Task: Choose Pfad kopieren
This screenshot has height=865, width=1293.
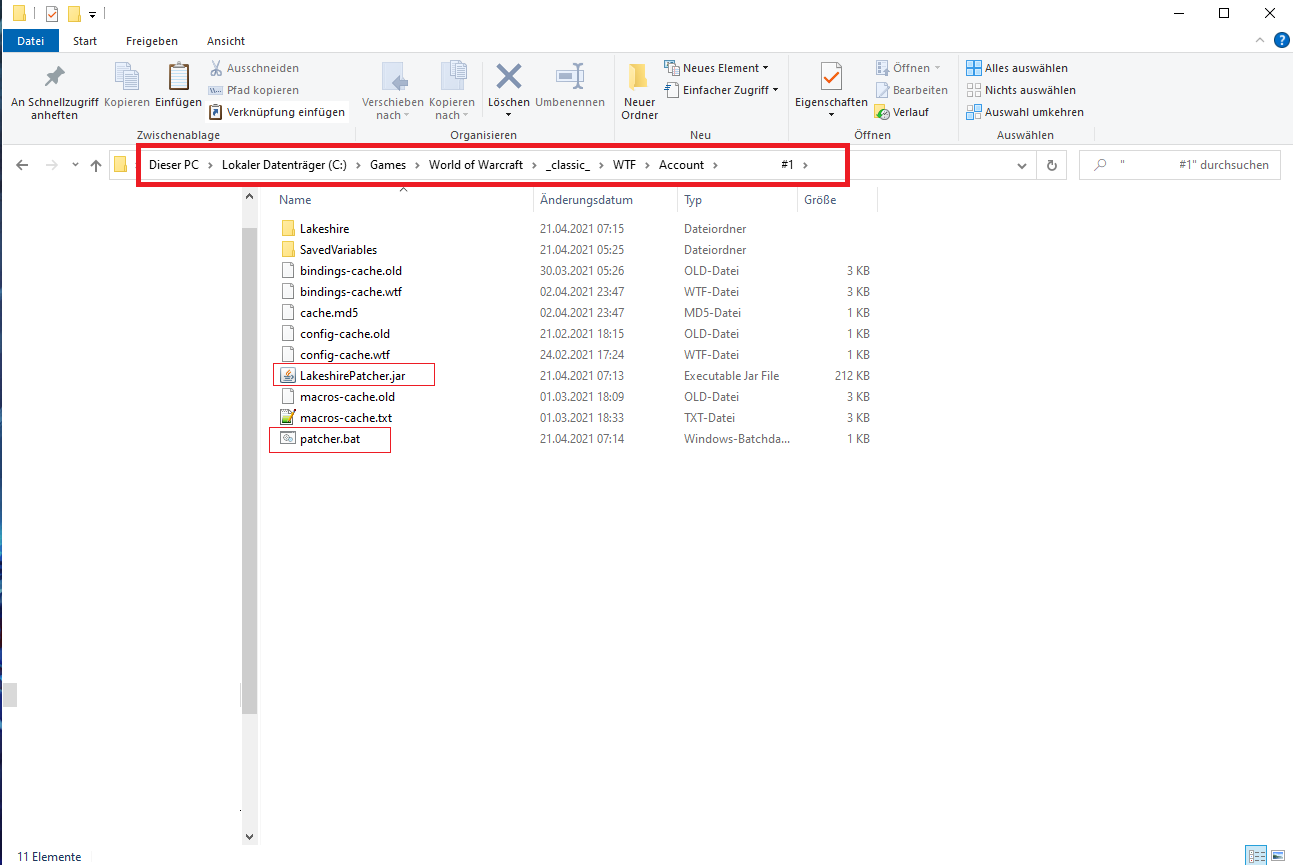Action: [254, 90]
